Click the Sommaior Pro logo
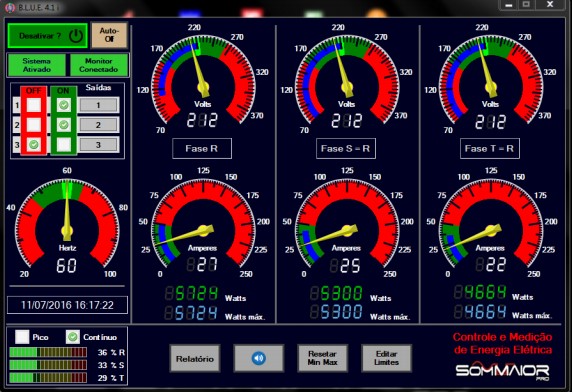Image resolution: width=572 pixels, height=392 pixels. click(503, 371)
